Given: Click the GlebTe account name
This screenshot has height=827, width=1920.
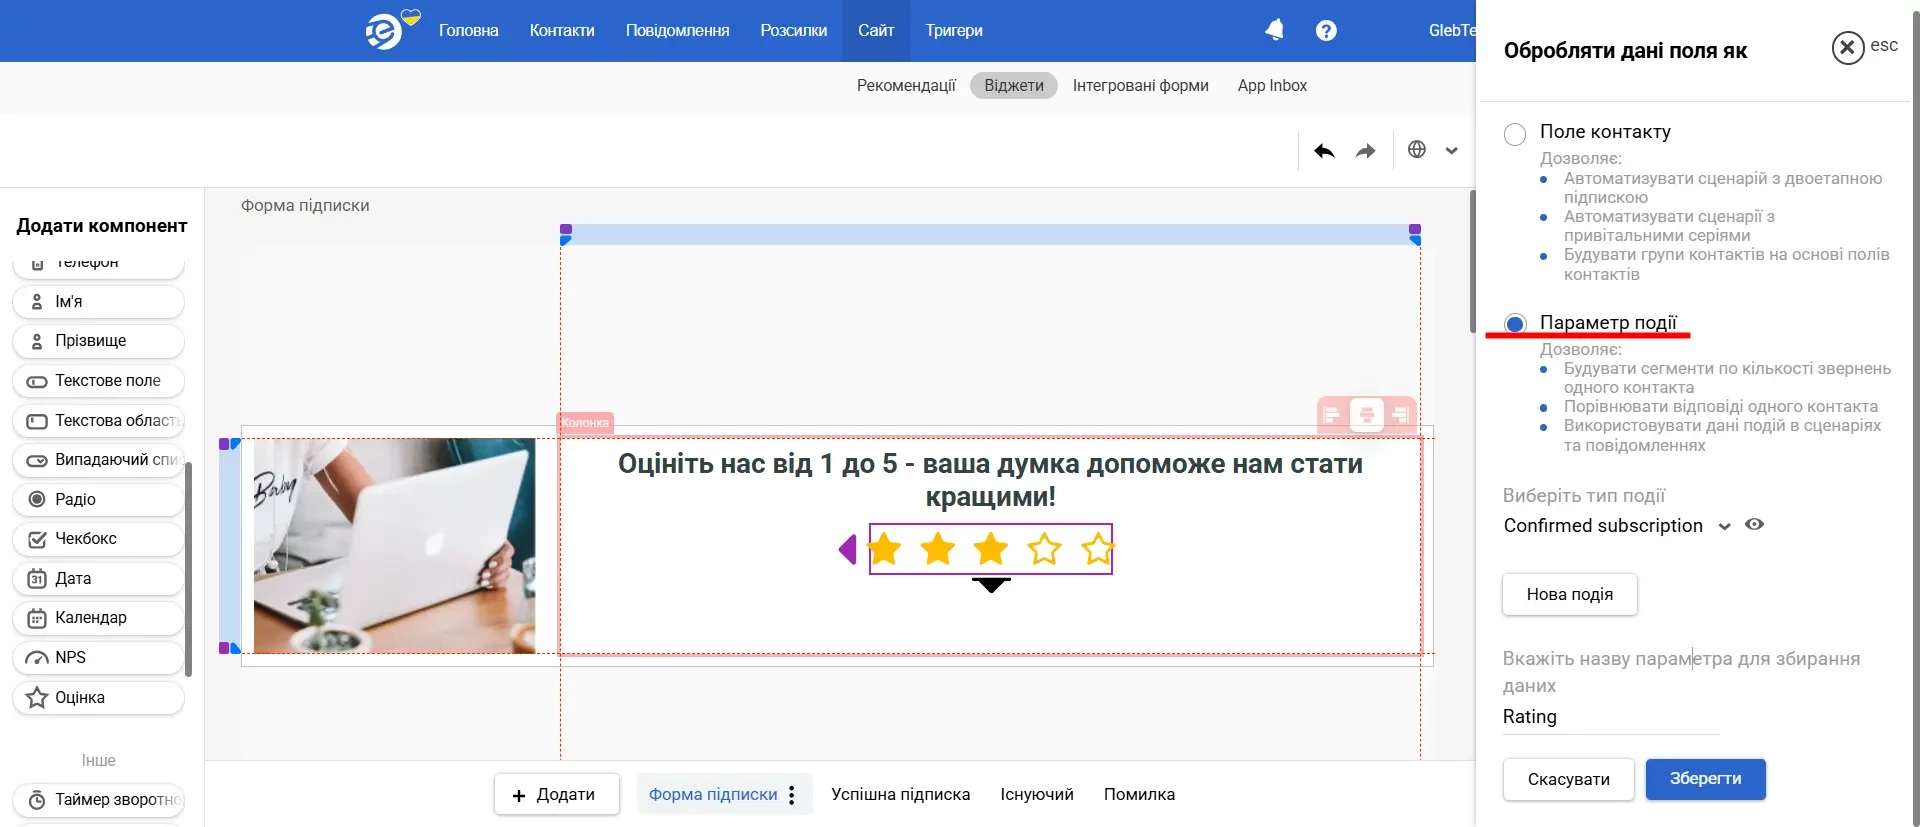Looking at the screenshot, I should [1452, 31].
